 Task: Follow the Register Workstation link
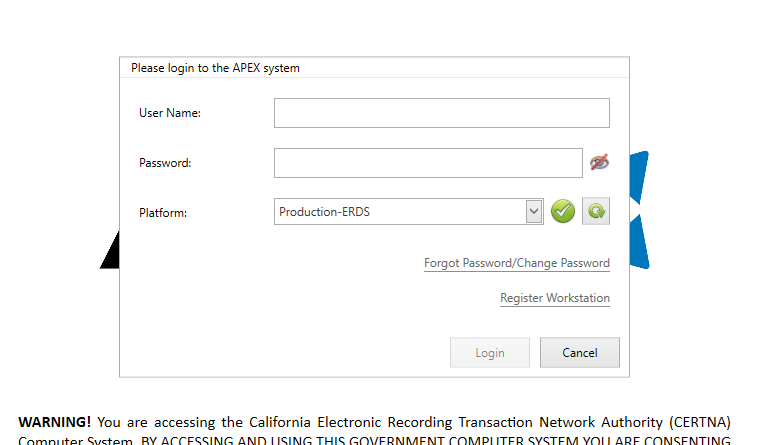tap(554, 298)
